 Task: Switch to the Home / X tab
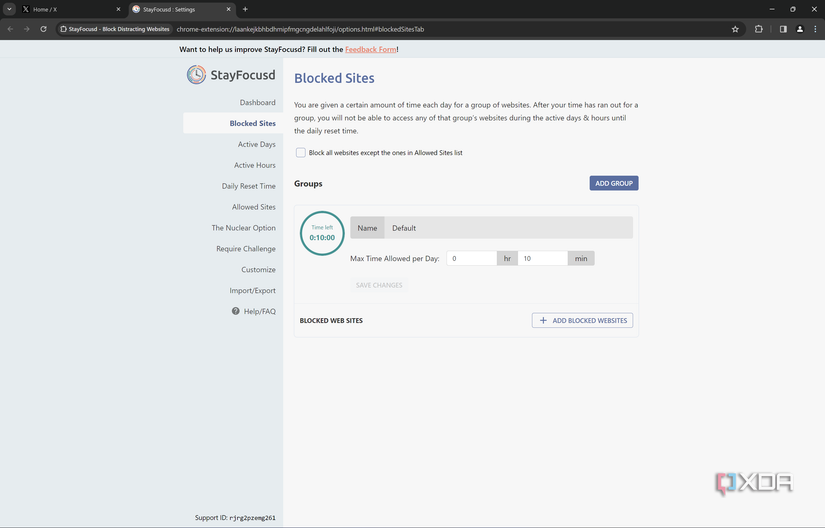click(72, 9)
